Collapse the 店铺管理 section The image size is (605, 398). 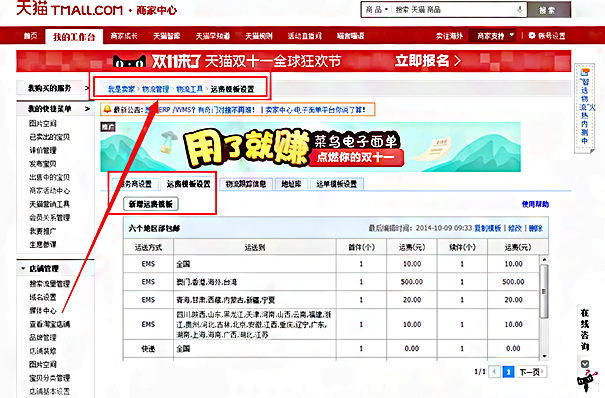pyautogui.click(x=23, y=268)
